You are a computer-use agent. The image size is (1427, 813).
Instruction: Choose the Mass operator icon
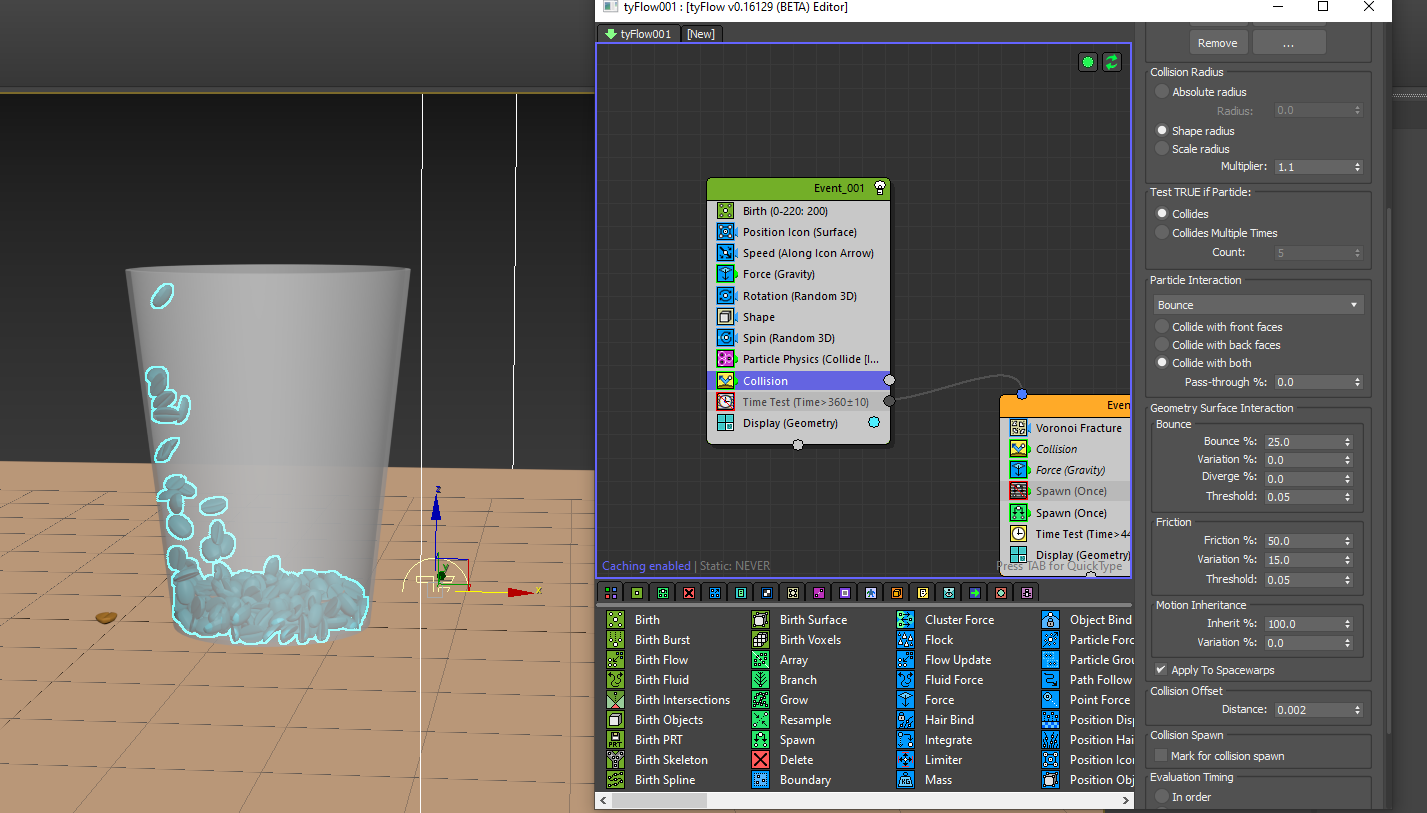906,780
